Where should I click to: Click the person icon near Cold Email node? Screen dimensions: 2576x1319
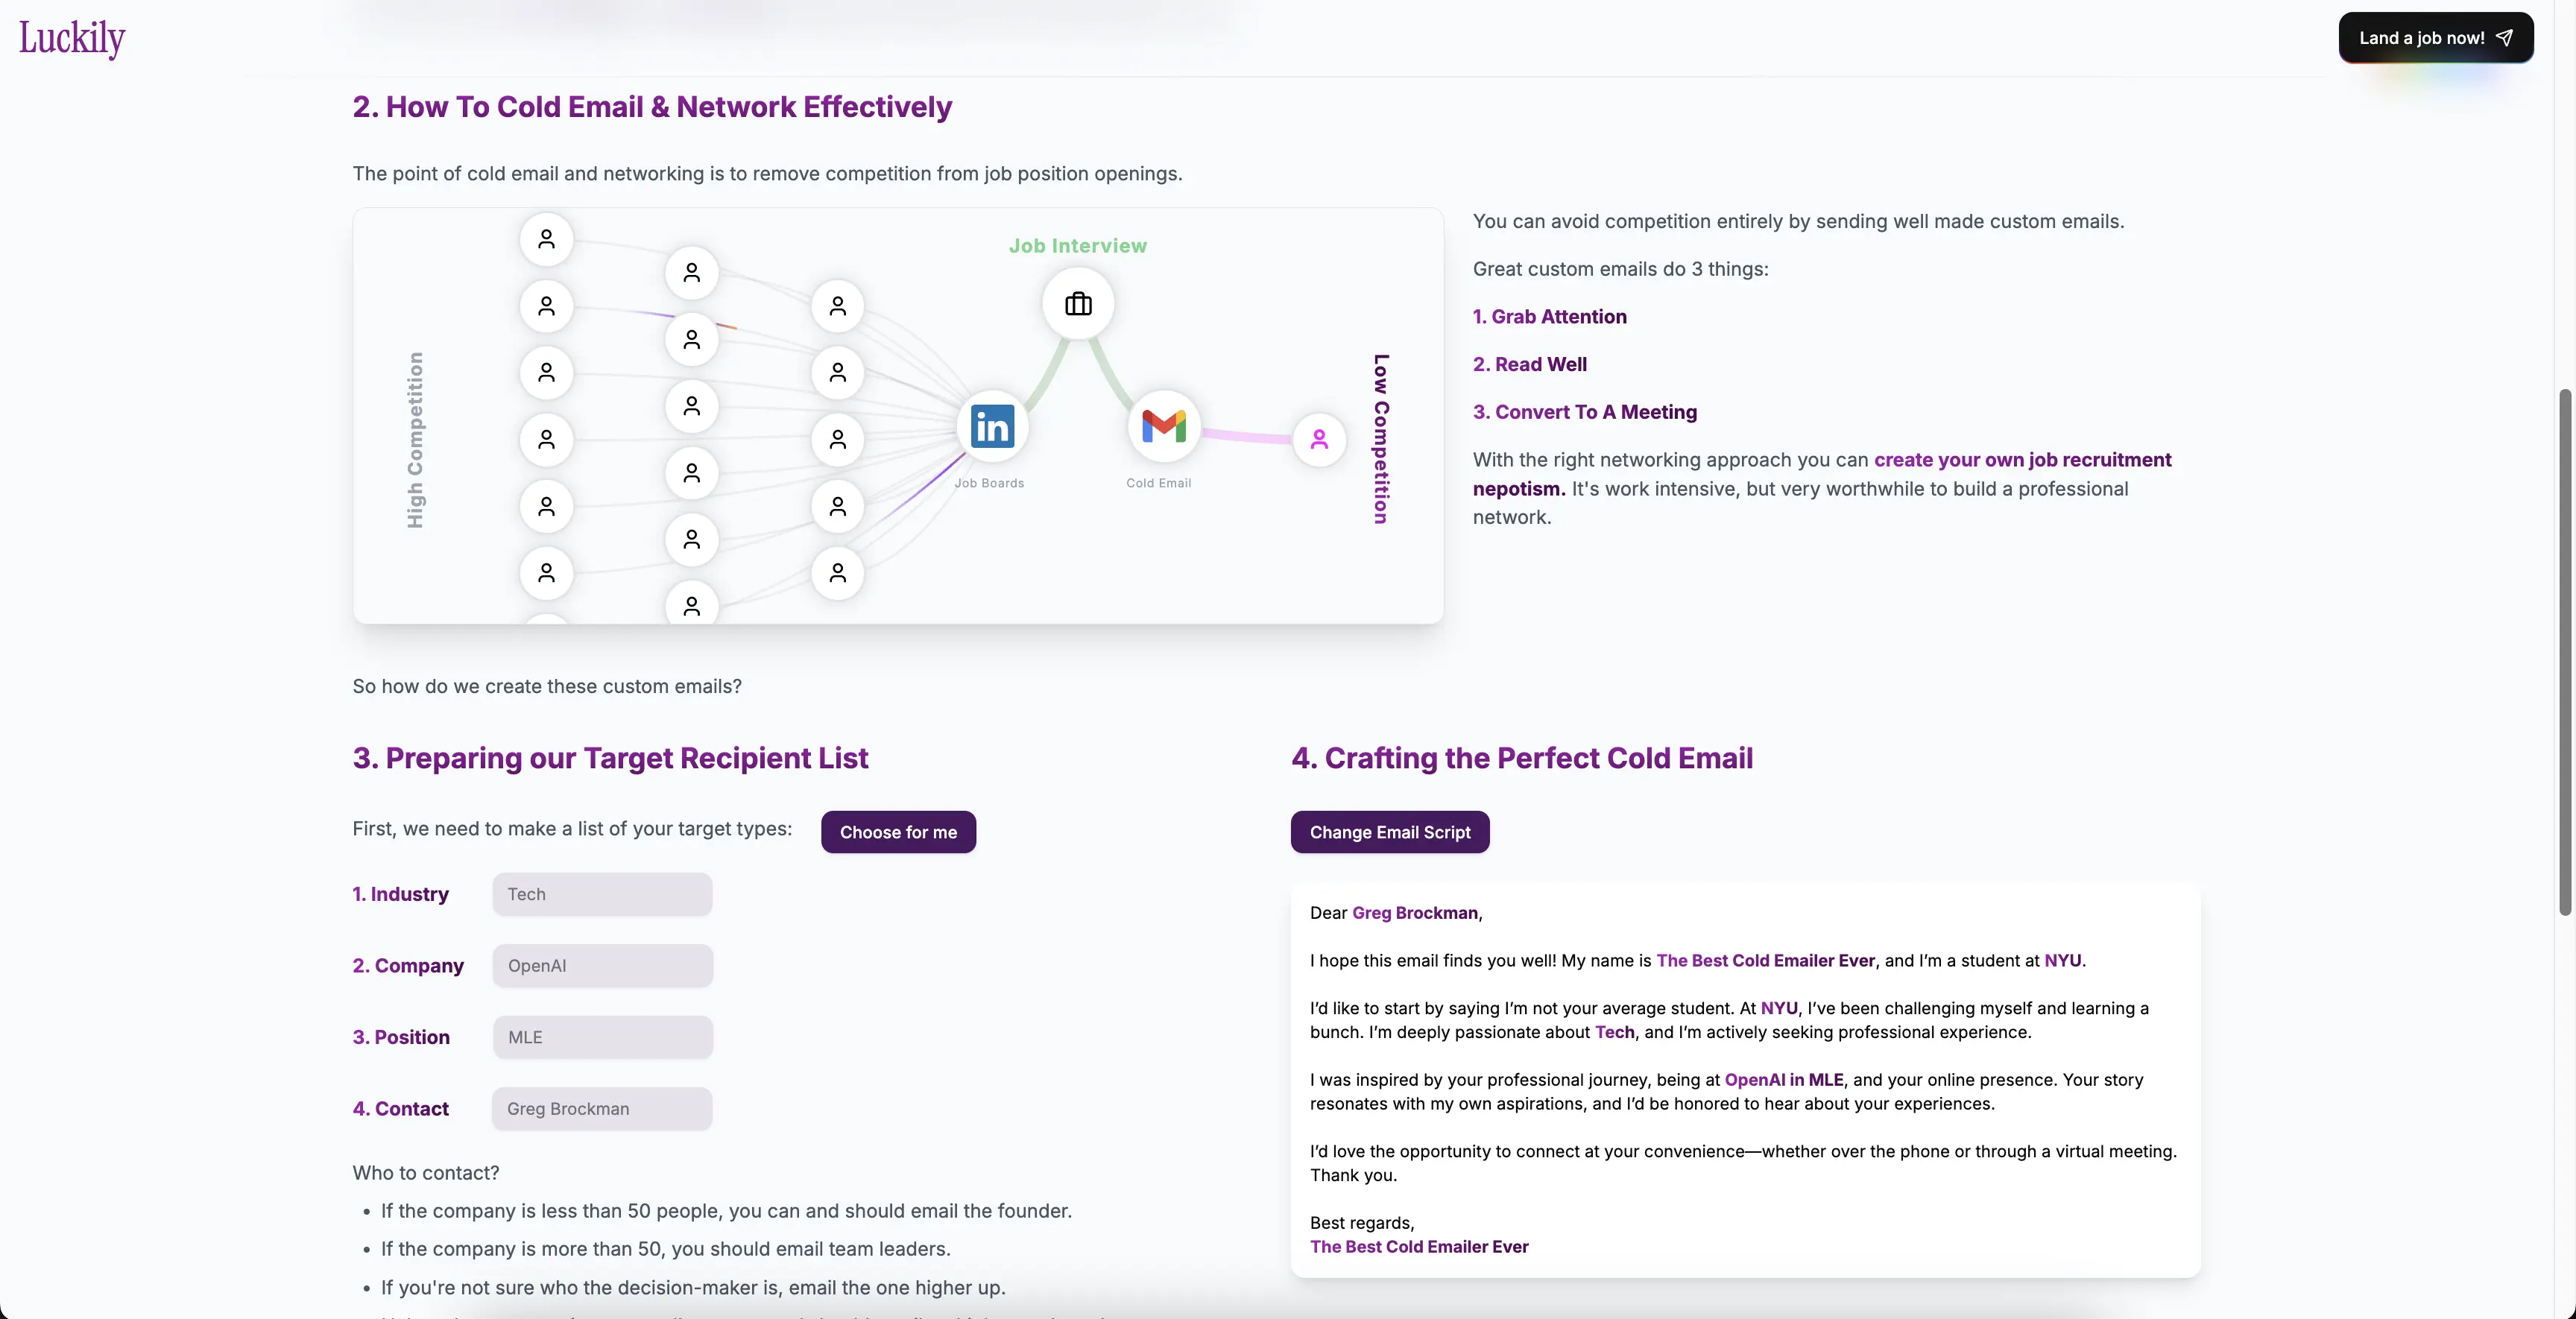(1319, 437)
